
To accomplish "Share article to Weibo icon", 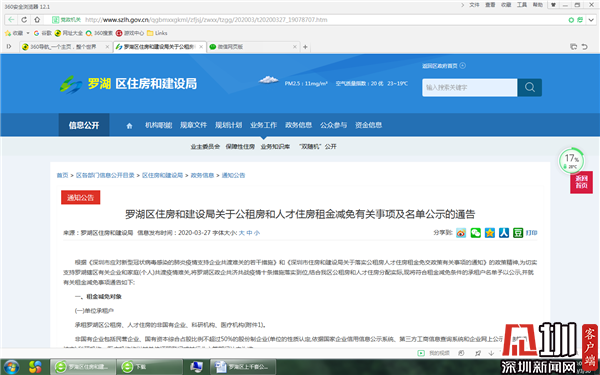I will pos(461,233).
